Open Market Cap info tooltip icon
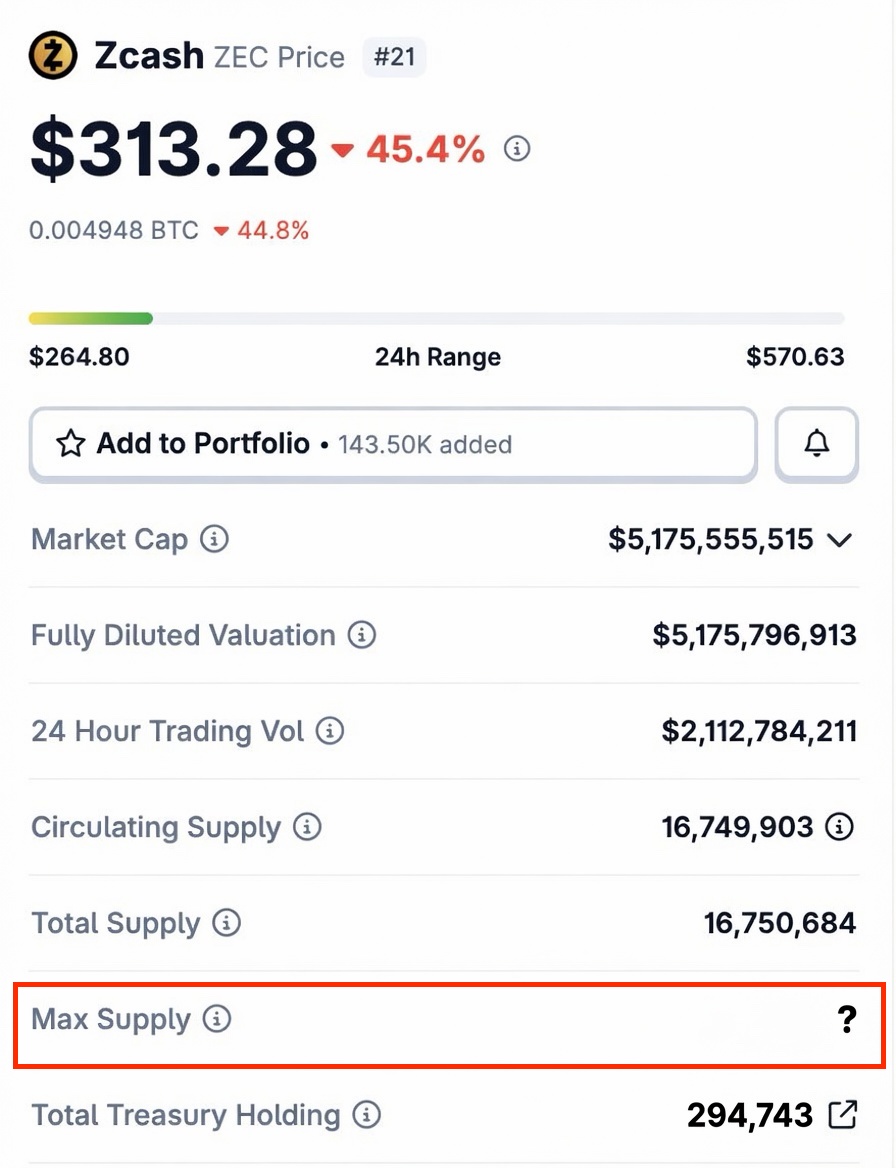The width and height of the screenshot is (896, 1168). pyautogui.click(x=214, y=539)
